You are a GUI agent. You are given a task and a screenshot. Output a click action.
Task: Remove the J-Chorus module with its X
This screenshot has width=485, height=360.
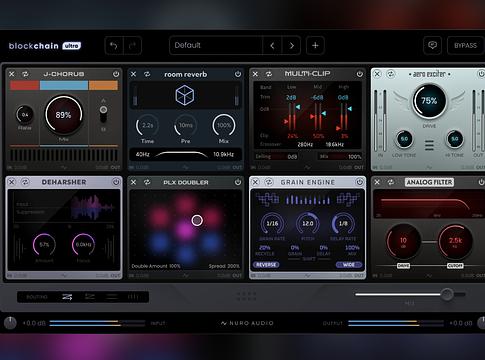[x=12, y=74]
